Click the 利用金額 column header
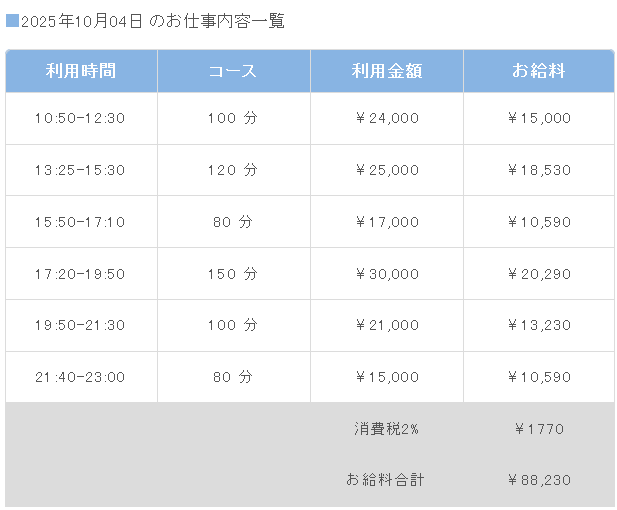The height and width of the screenshot is (510, 617). point(387,71)
